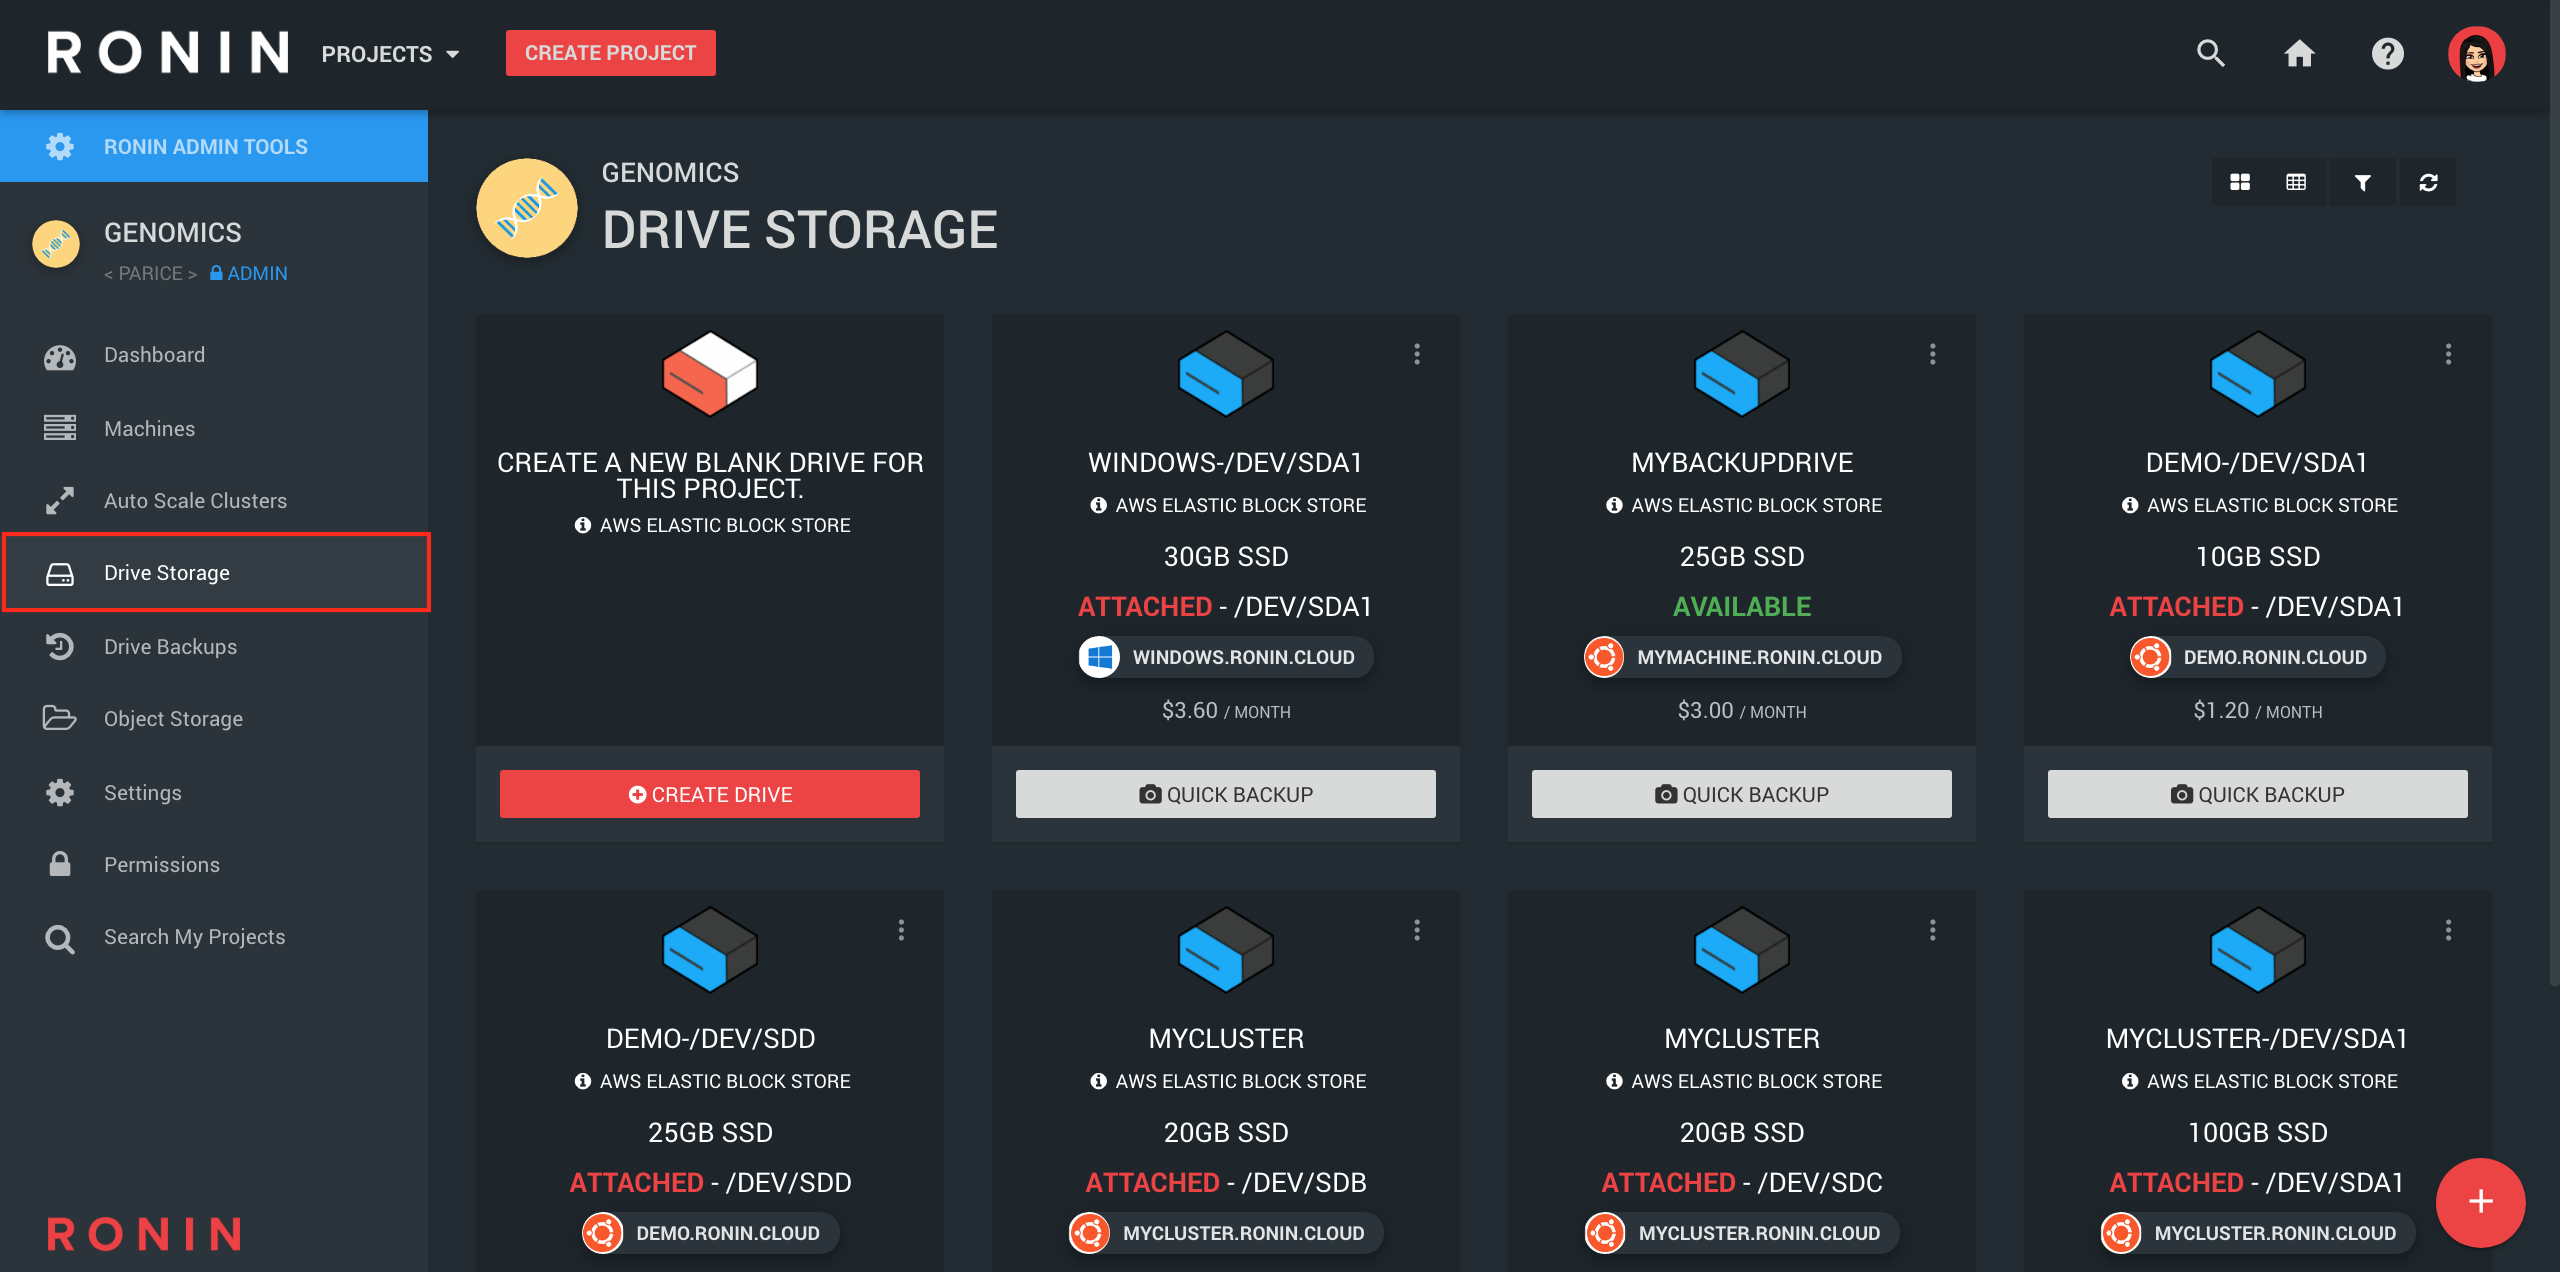The width and height of the screenshot is (2560, 1272).
Task: Click the red floating plus button
Action: (2480, 1201)
